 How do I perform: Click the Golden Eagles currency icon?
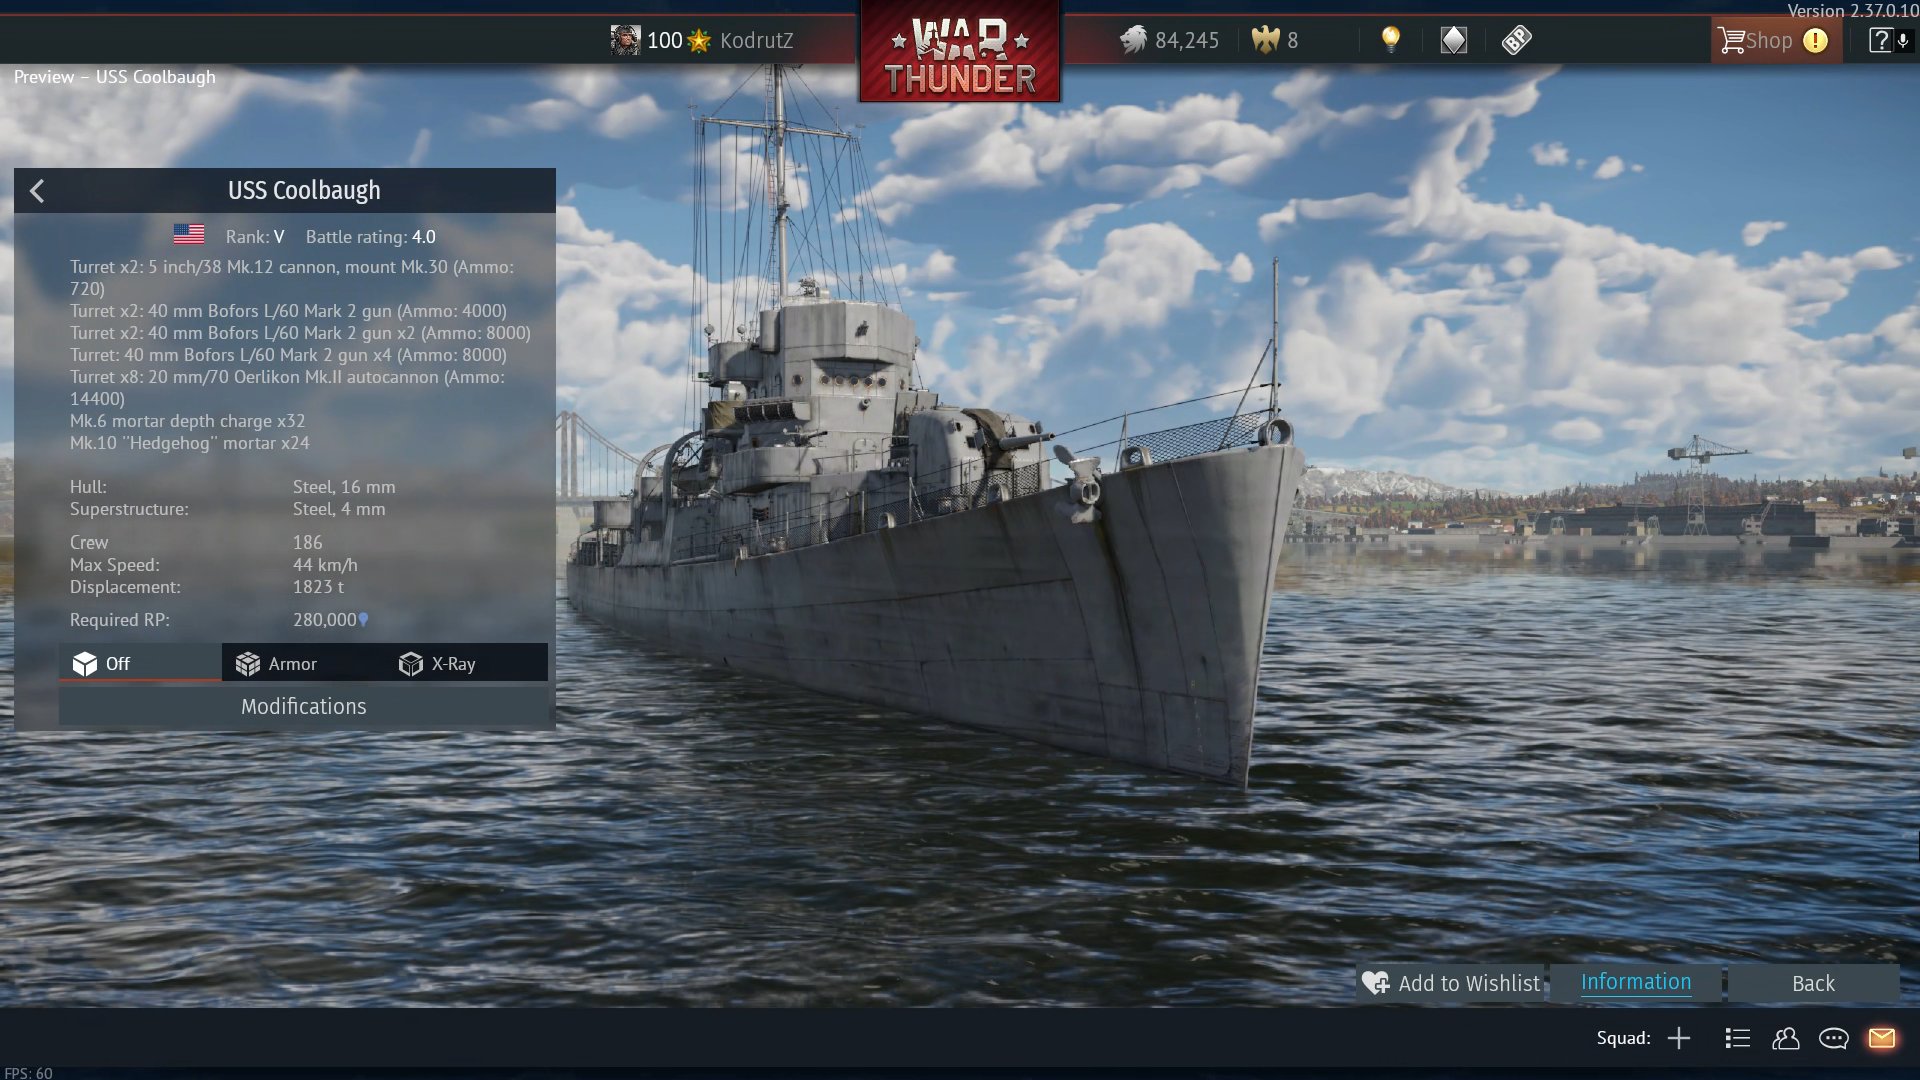[1265, 40]
